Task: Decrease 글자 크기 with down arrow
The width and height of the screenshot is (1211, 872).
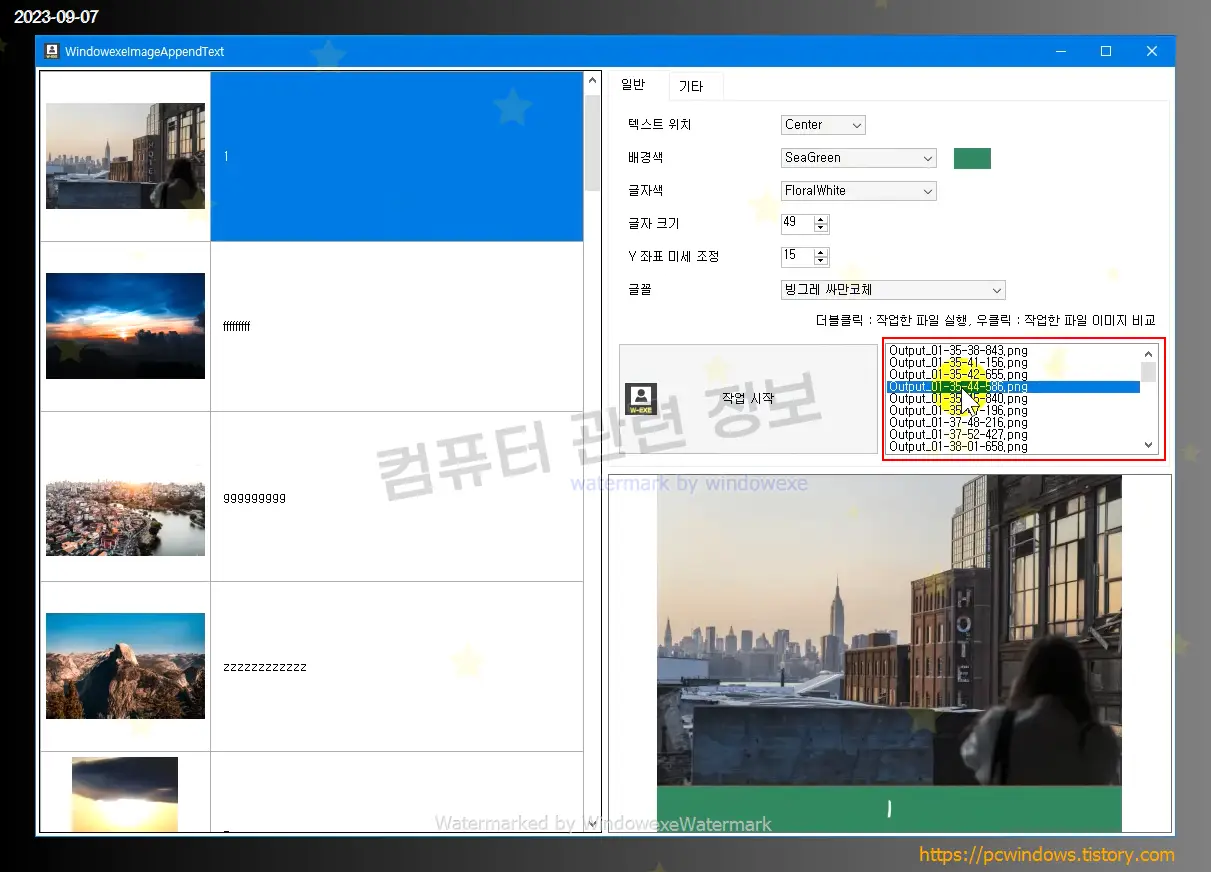Action: [x=821, y=228]
